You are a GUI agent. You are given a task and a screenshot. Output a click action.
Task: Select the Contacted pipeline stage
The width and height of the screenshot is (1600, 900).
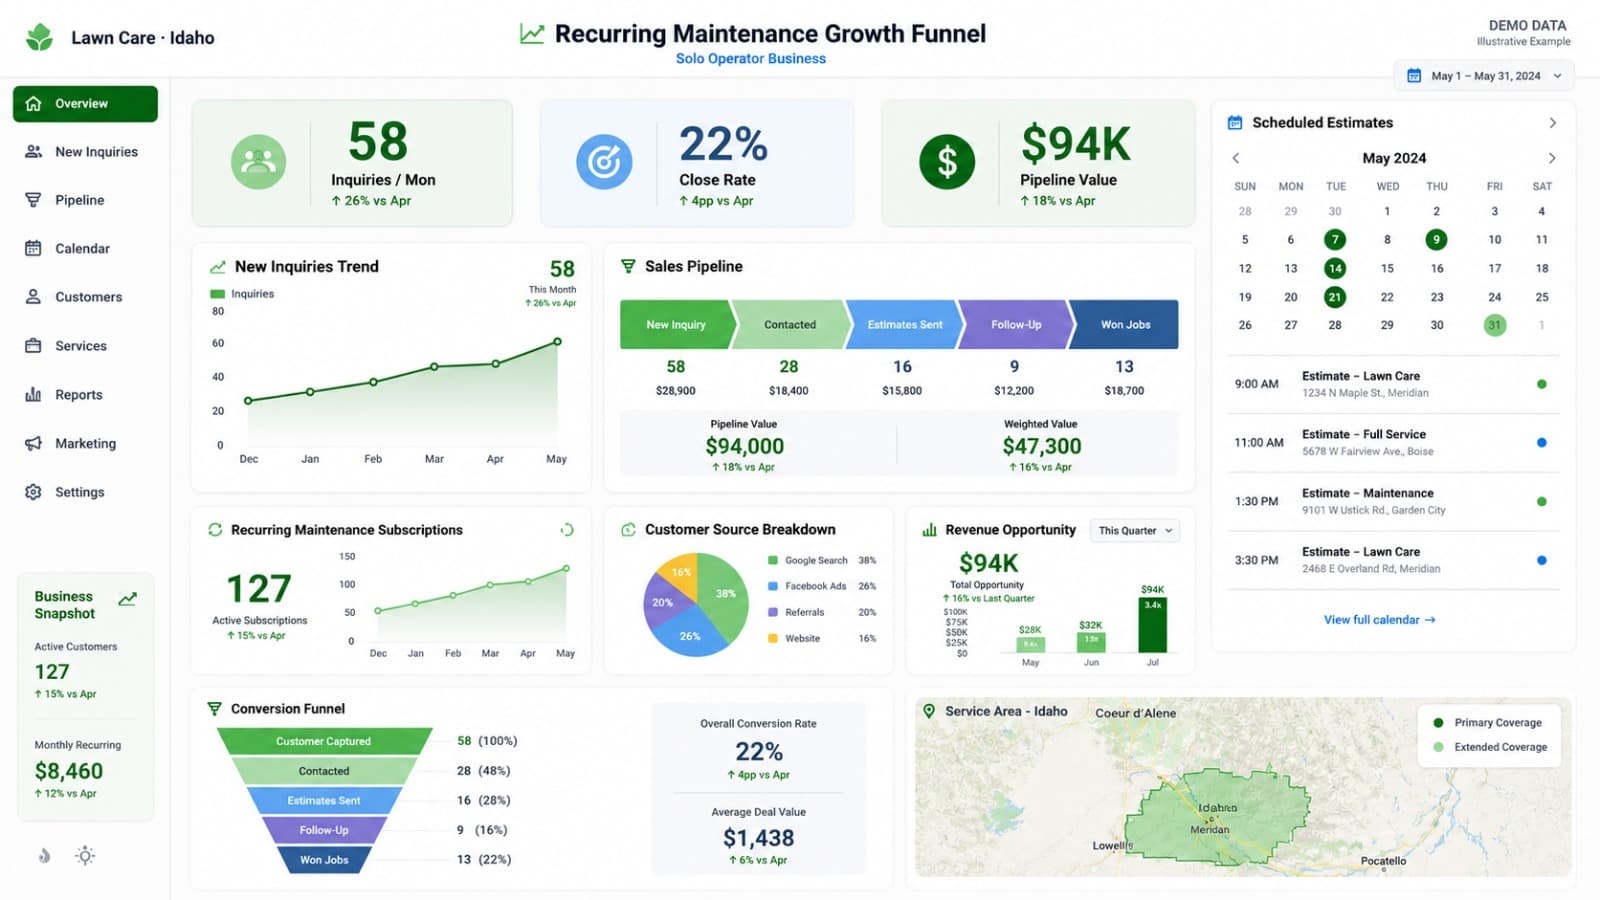coord(790,325)
